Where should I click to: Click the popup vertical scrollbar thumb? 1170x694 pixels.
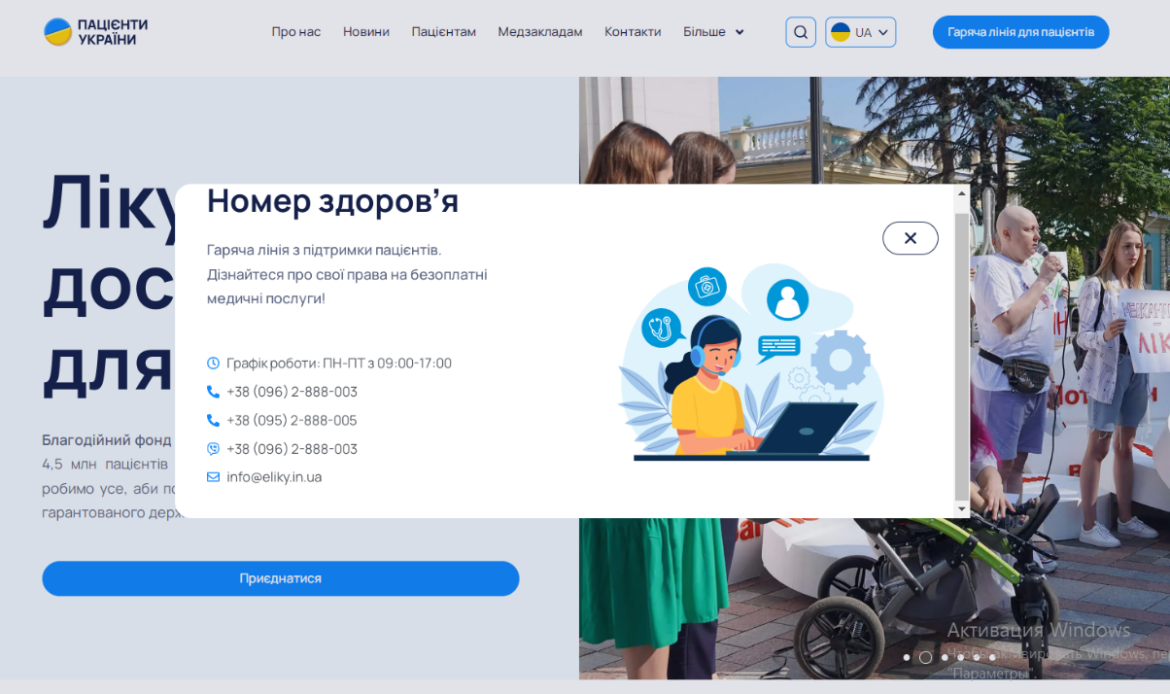click(x=962, y=357)
